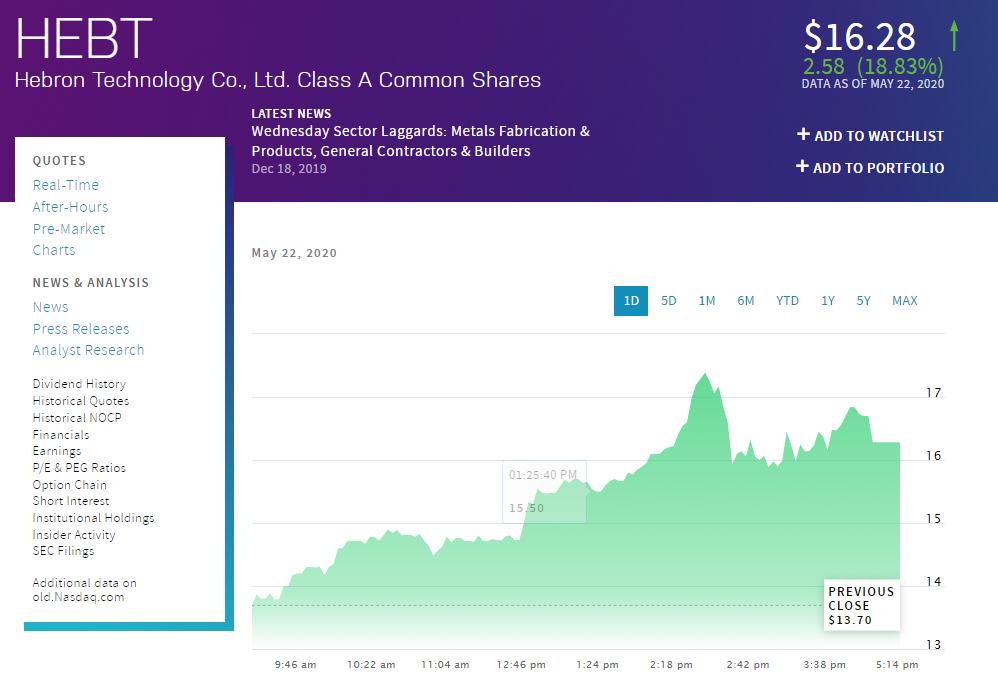Open Additional data on old.Nasdaq.com link

pos(85,590)
